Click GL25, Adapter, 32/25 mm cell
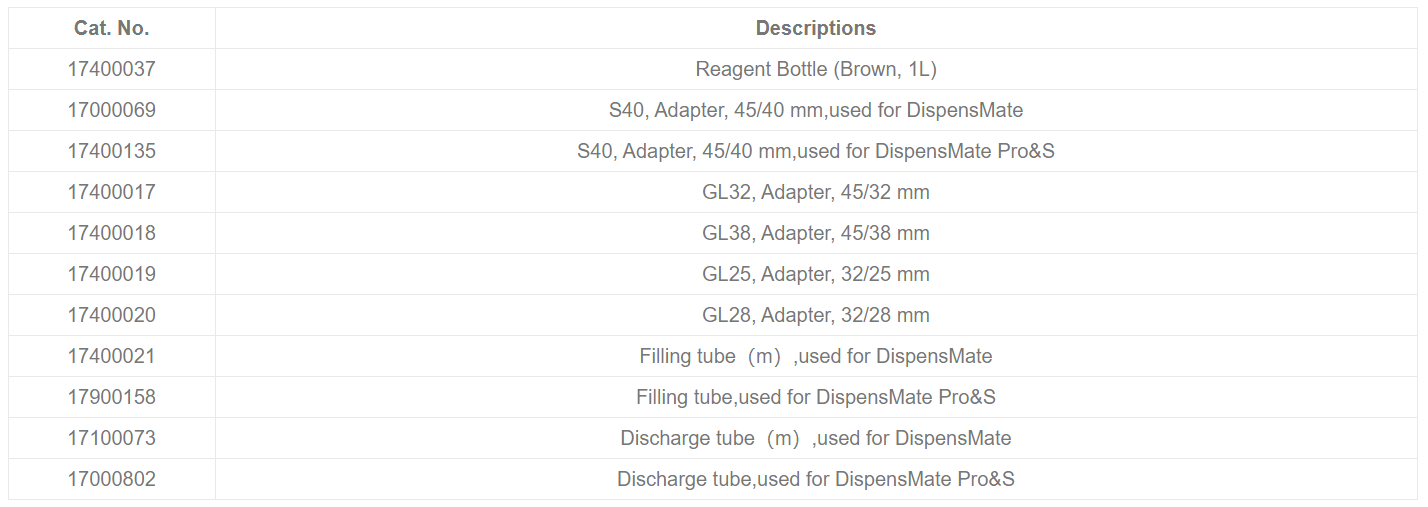This screenshot has width=1428, height=507. [x=816, y=274]
